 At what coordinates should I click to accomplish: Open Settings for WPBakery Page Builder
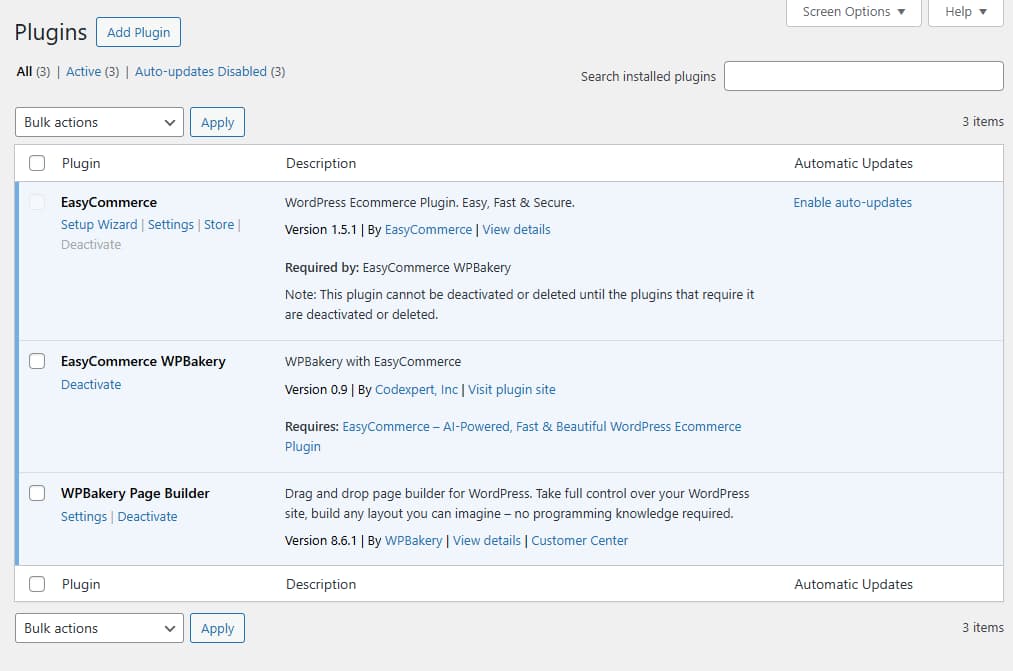[x=83, y=516]
